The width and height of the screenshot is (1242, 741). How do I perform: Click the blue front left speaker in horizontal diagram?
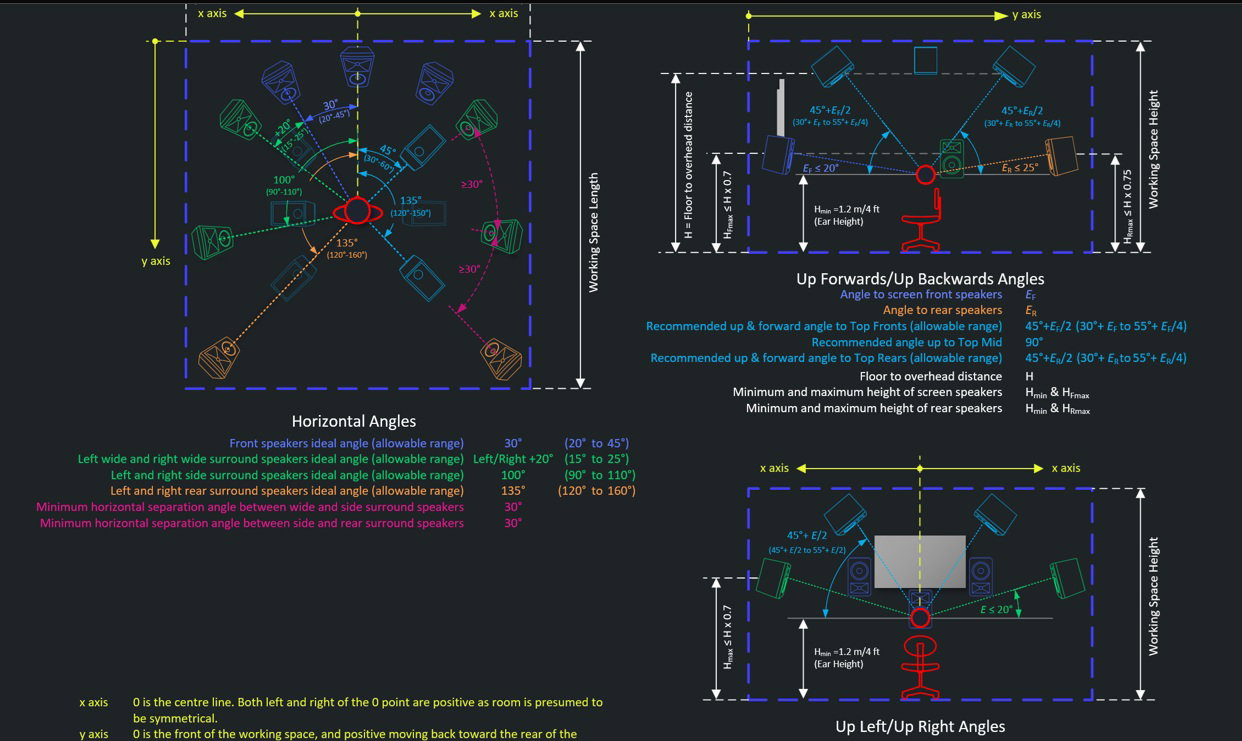(282, 81)
